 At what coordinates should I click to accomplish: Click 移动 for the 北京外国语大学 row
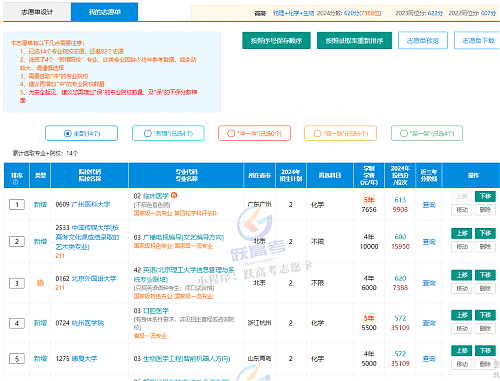[x=462, y=288]
